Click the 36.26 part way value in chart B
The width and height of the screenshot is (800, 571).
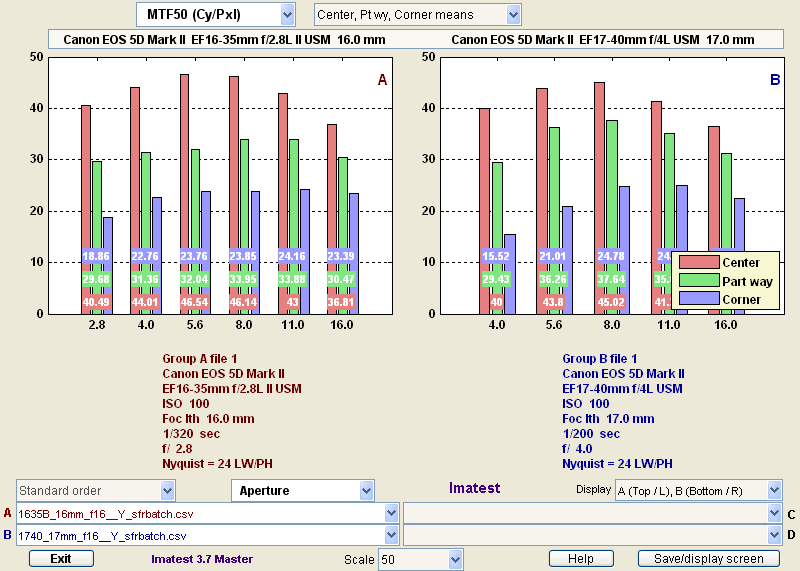553,279
